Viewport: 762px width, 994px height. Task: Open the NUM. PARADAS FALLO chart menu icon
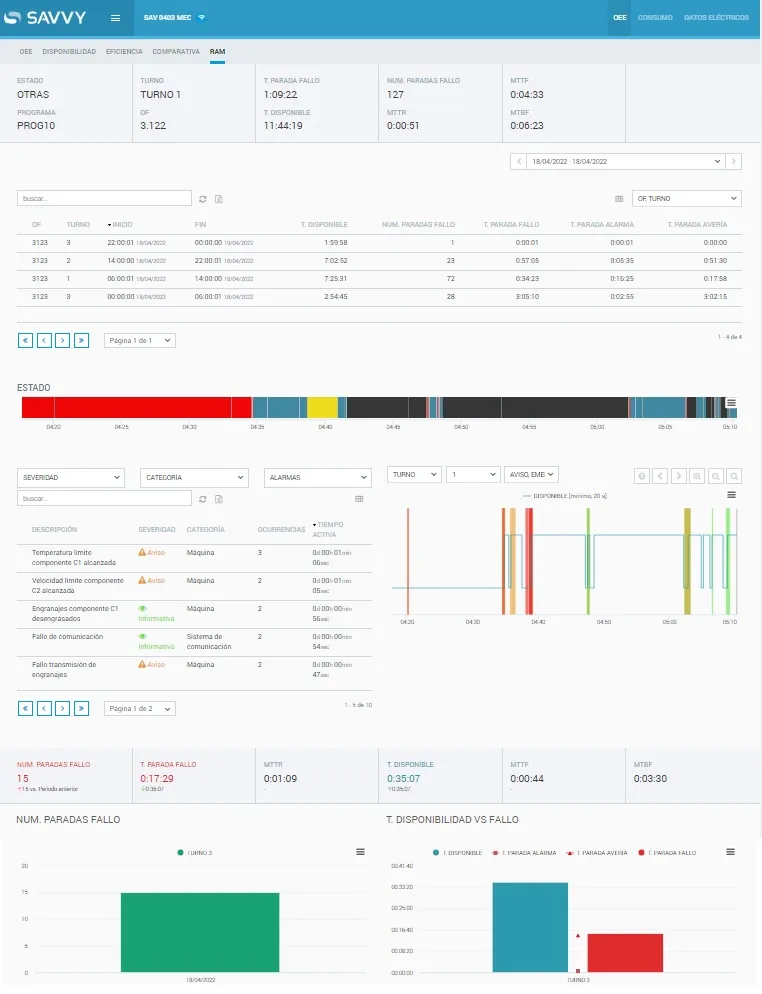(360, 851)
